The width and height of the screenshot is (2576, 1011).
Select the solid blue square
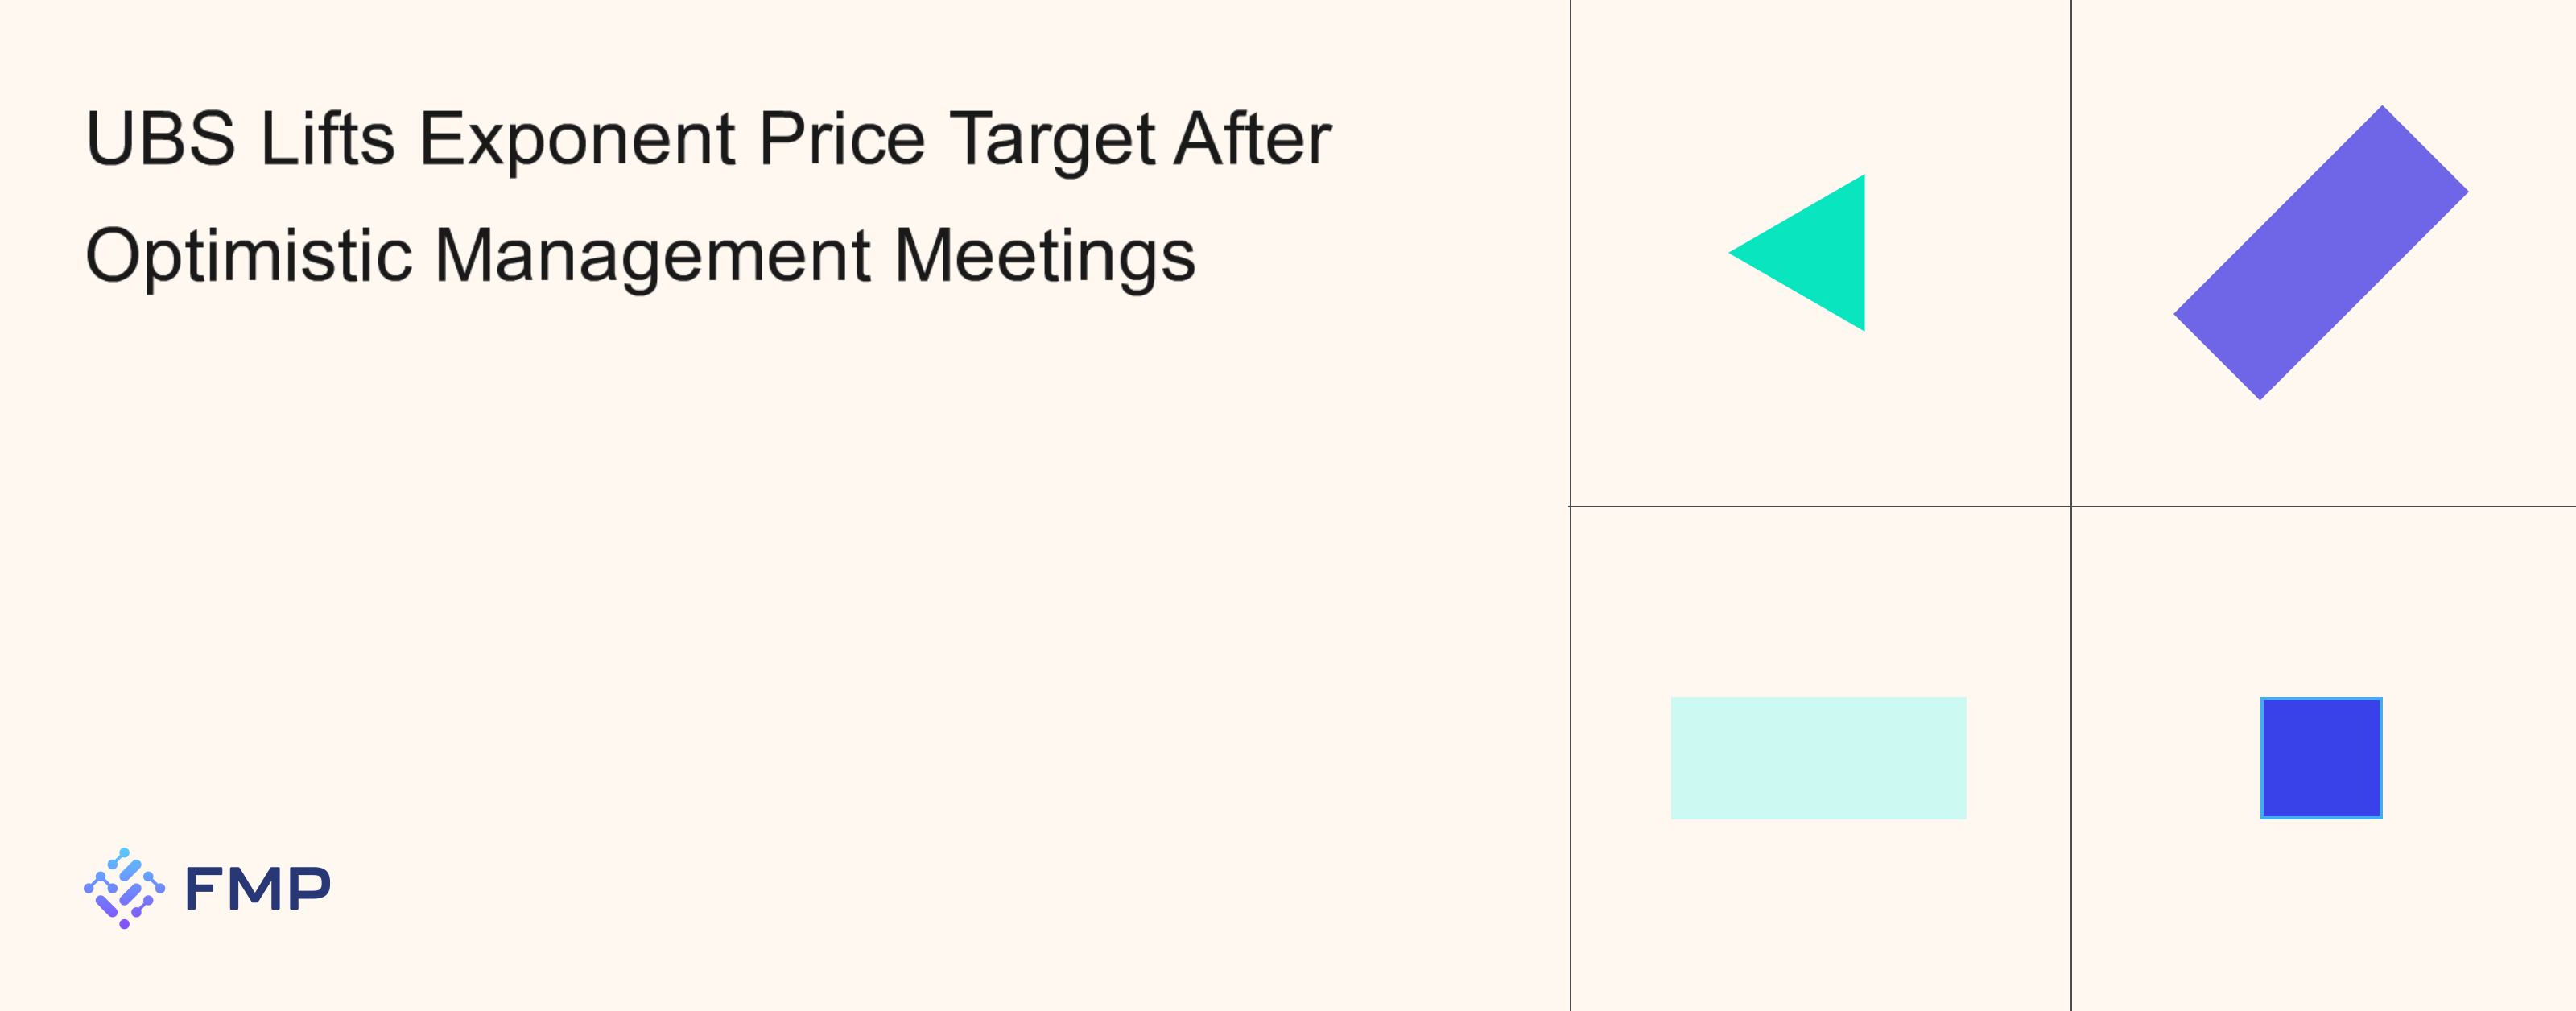(2321, 758)
